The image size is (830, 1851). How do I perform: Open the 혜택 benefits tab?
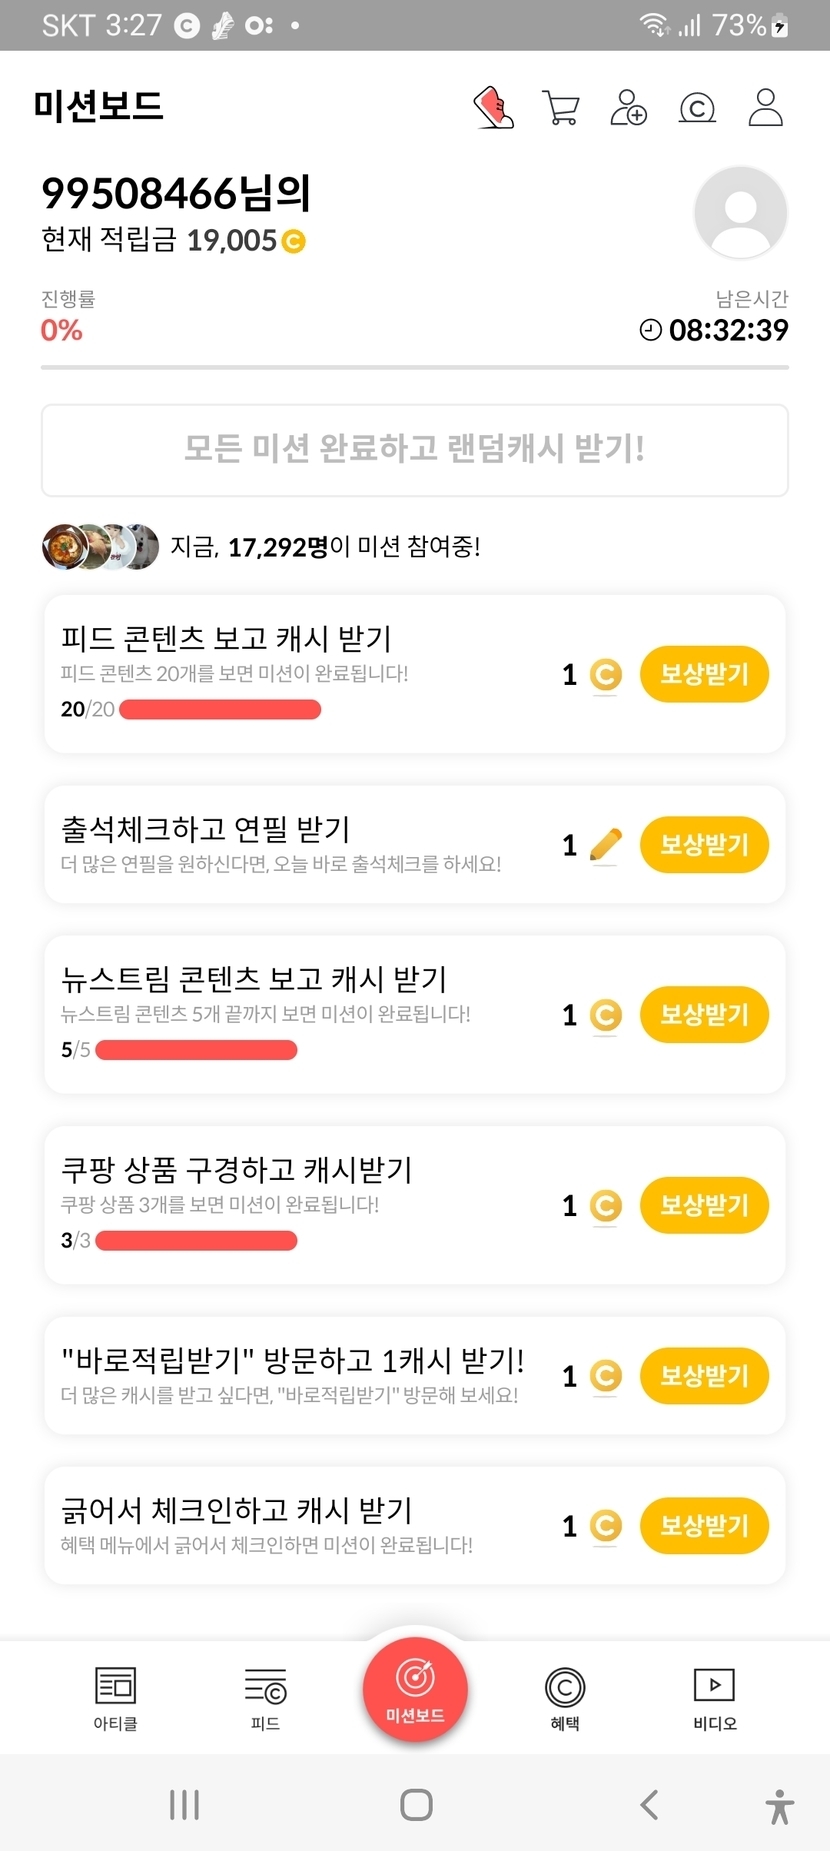565,1698
